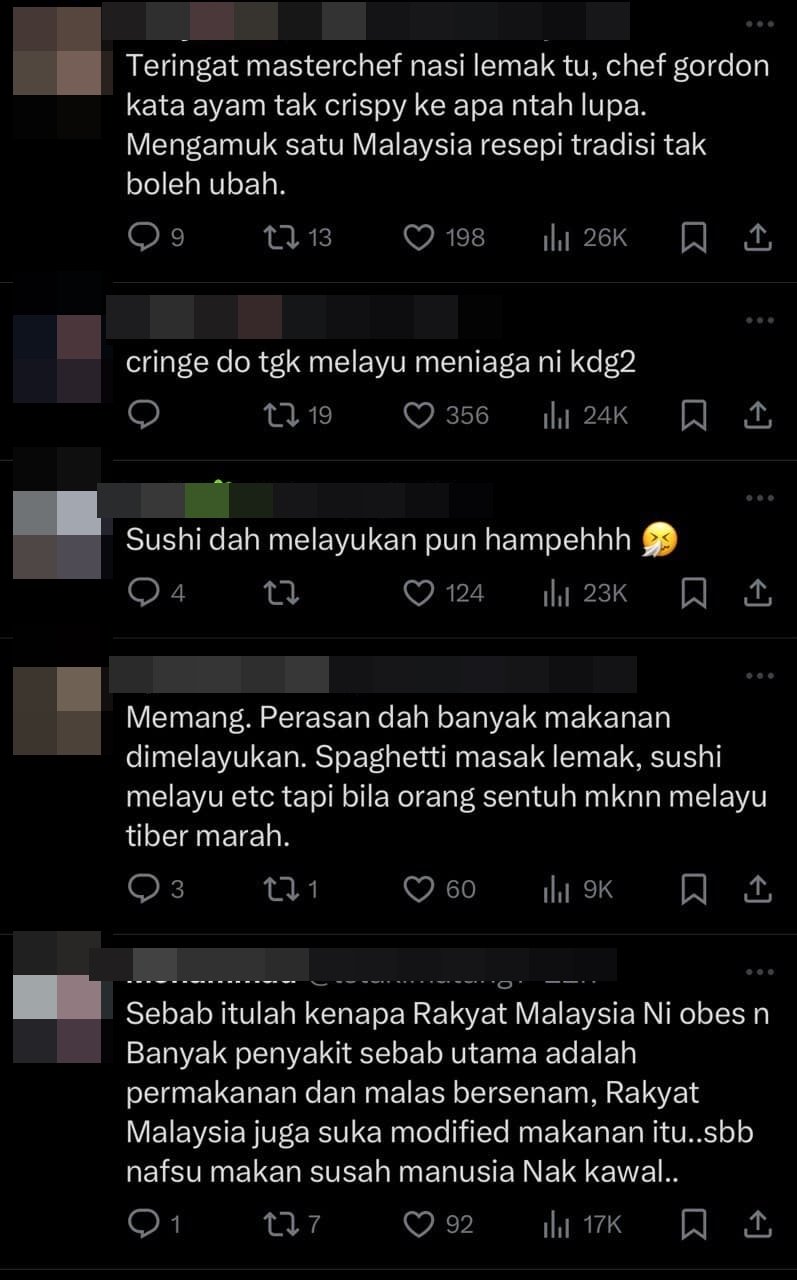Share the 'Sushi dah melayukan' tweet

[758, 593]
